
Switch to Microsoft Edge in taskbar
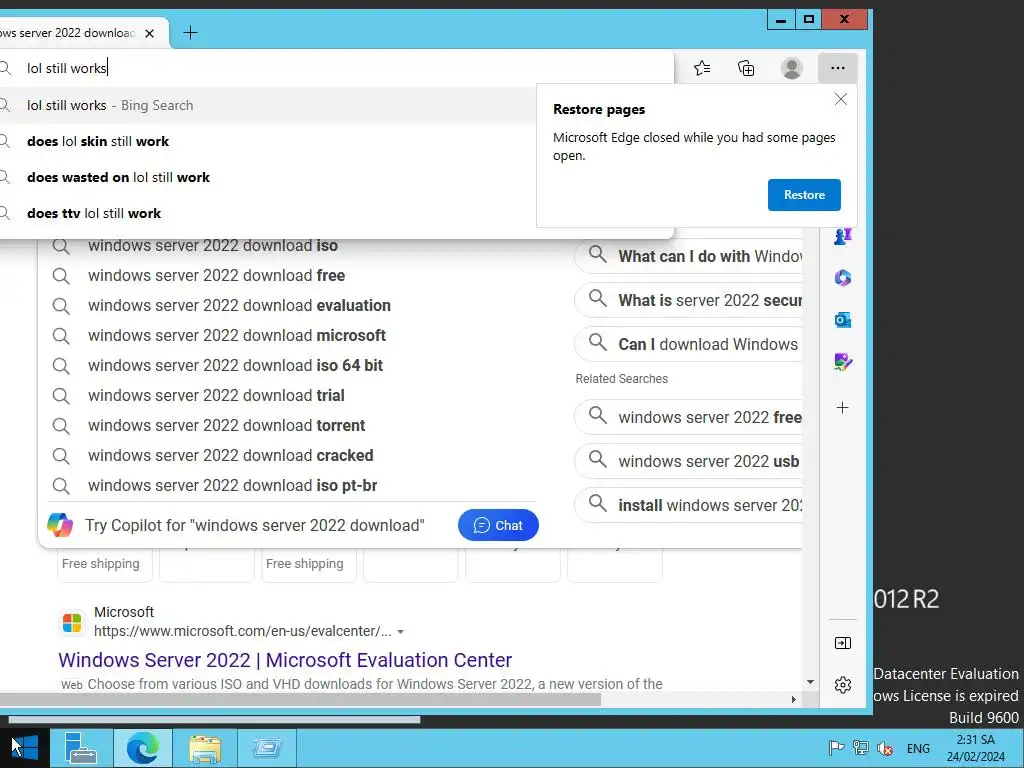[143, 747]
